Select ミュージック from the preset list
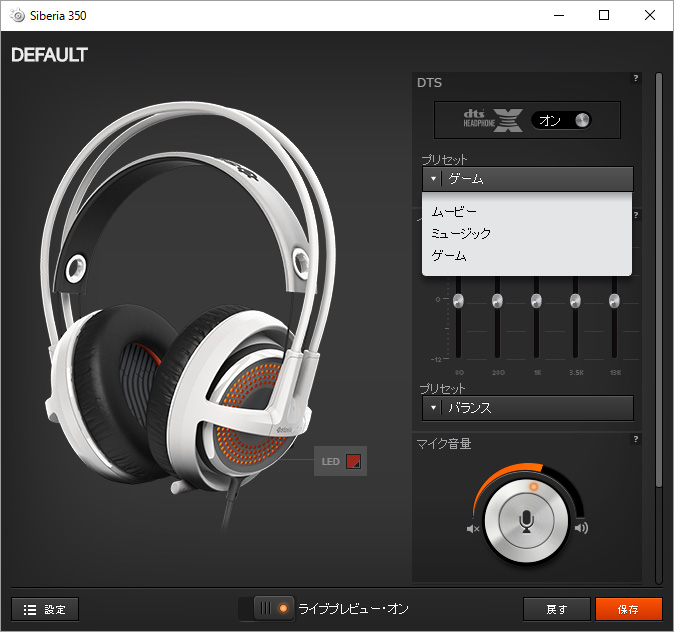The width and height of the screenshot is (674, 632). (461, 233)
